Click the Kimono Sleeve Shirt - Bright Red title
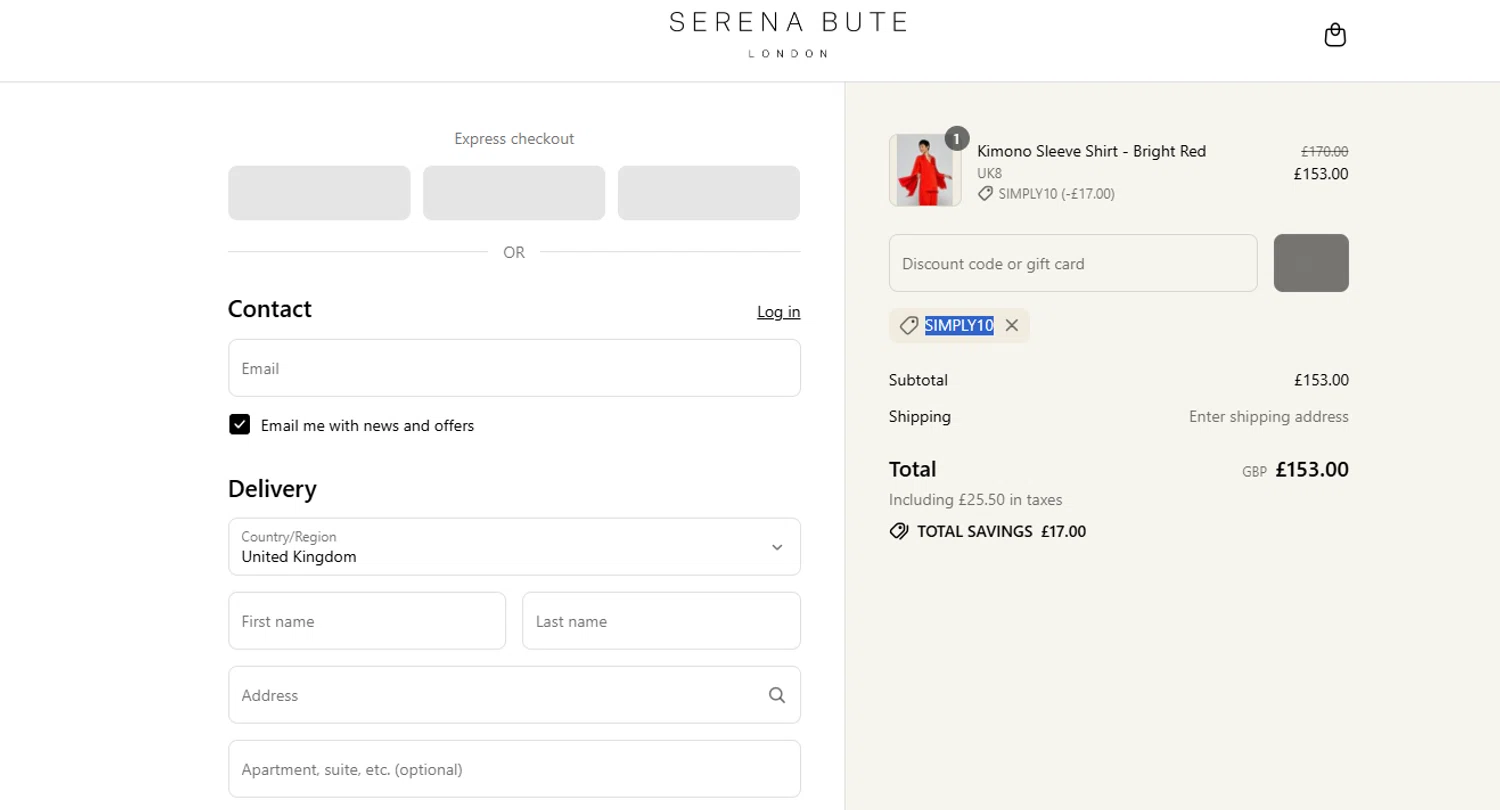Screen dimensions: 1500x810 click(x=1092, y=151)
